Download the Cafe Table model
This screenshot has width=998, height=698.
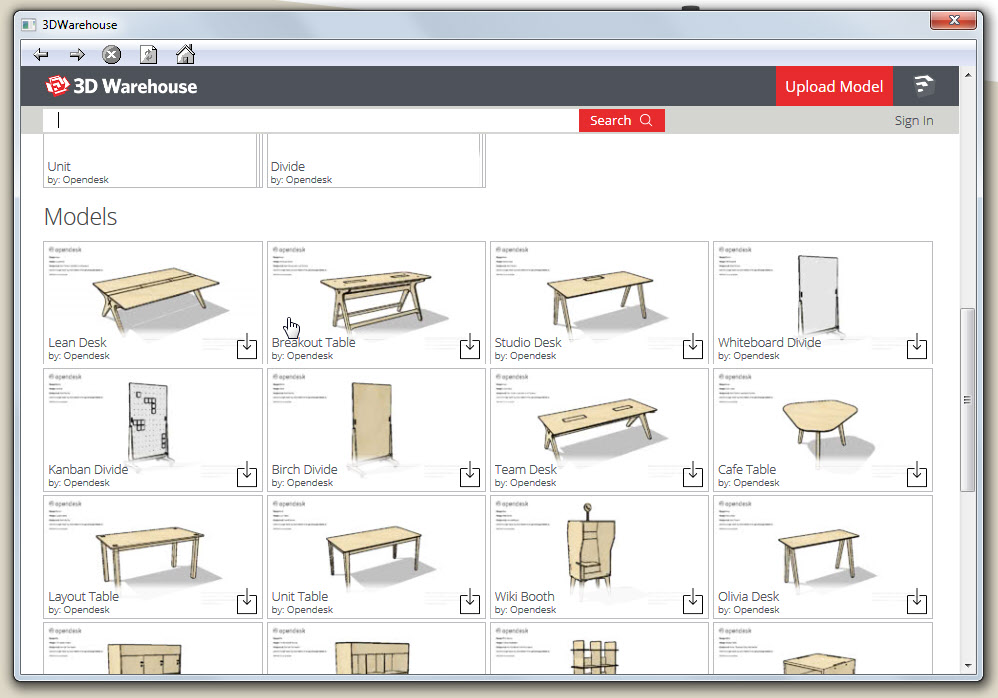[x=917, y=474]
